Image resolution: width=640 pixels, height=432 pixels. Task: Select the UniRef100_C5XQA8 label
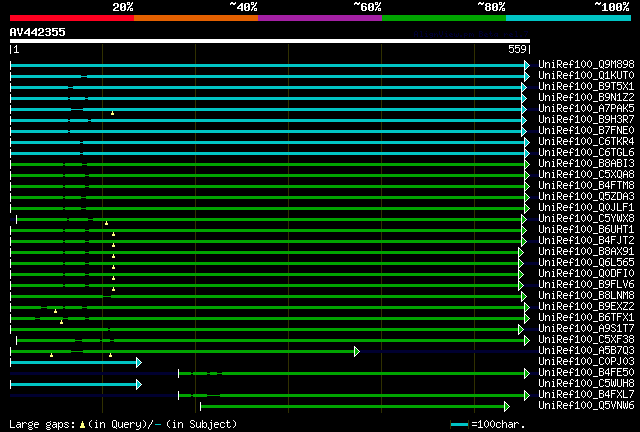(x=586, y=174)
